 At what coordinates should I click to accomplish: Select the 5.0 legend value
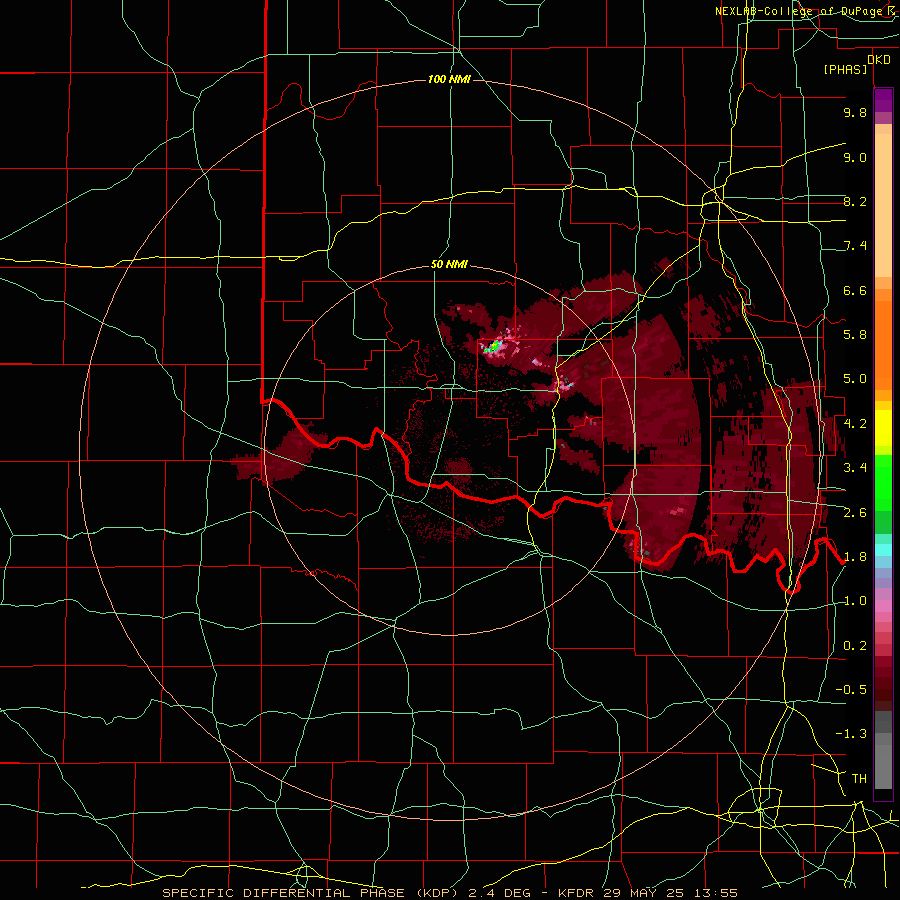(855, 379)
